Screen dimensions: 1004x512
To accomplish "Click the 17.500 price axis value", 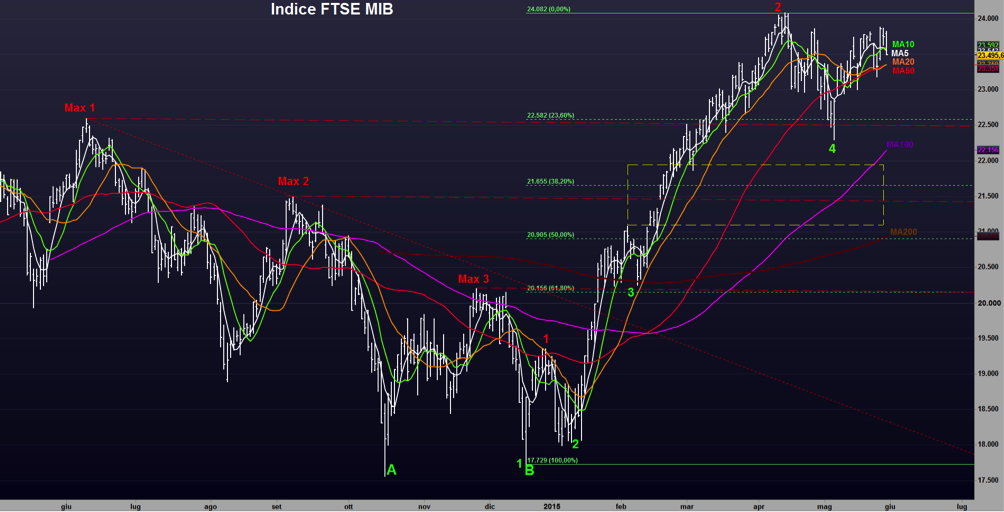I will [987, 480].
